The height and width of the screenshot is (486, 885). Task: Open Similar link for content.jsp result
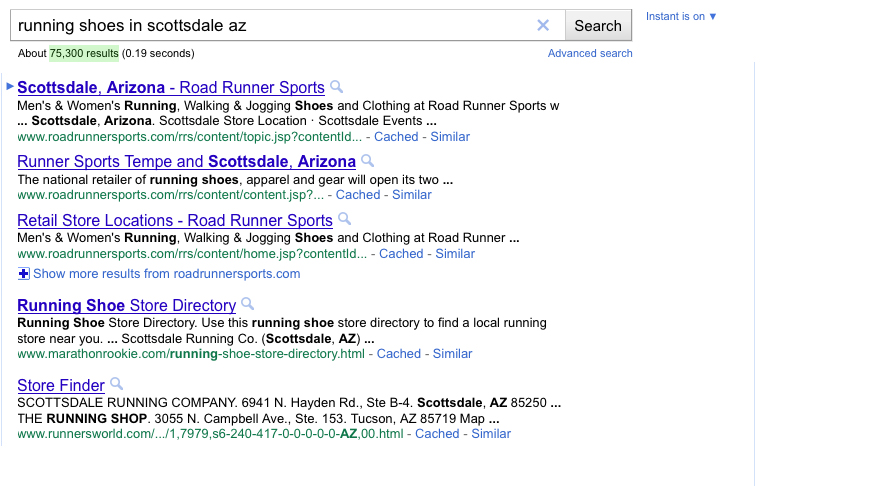411,195
